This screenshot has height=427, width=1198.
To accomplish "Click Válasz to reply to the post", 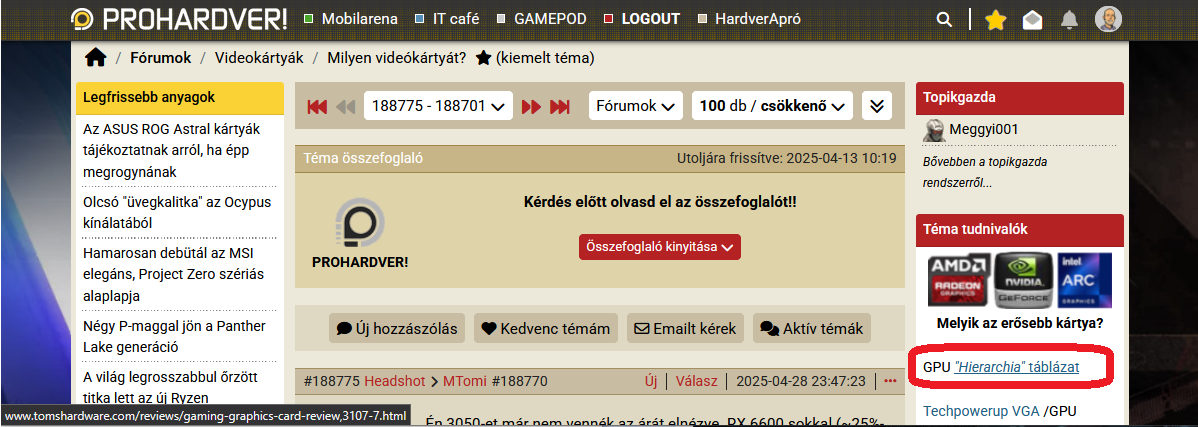I will pos(696,380).
